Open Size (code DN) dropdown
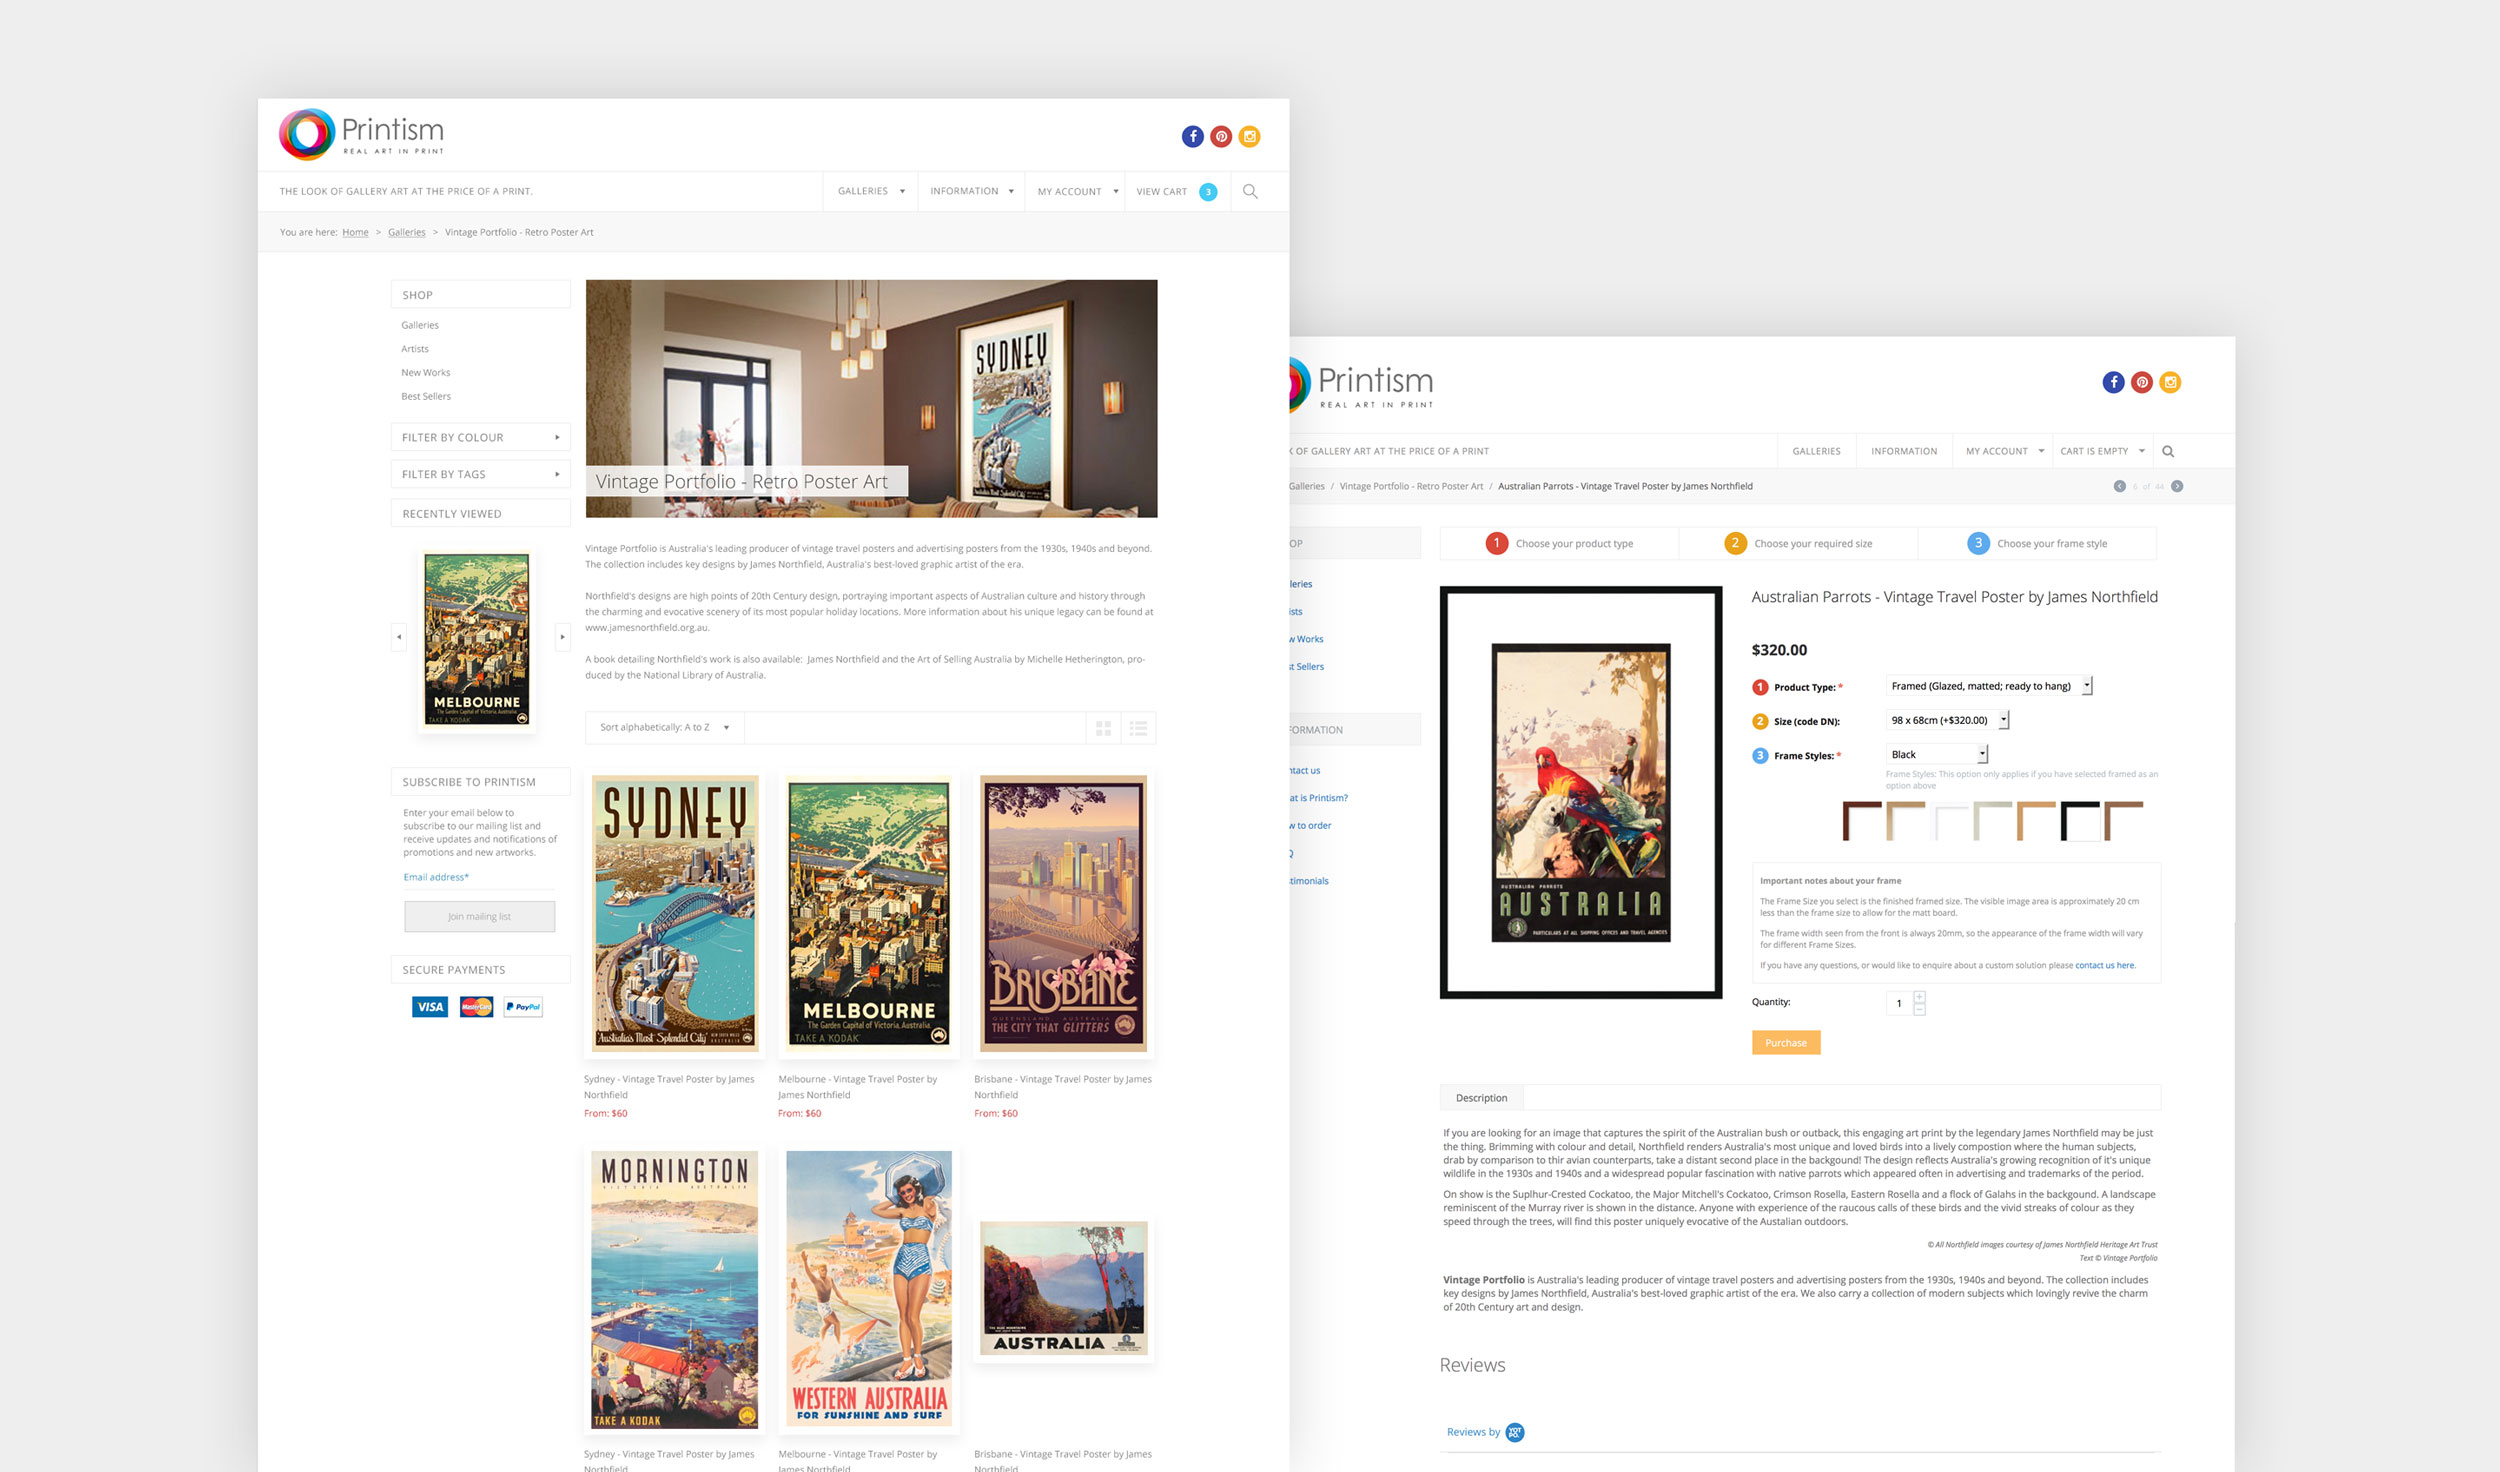This screenshot has width=2500, height=1472. [x=1947, y=720]
